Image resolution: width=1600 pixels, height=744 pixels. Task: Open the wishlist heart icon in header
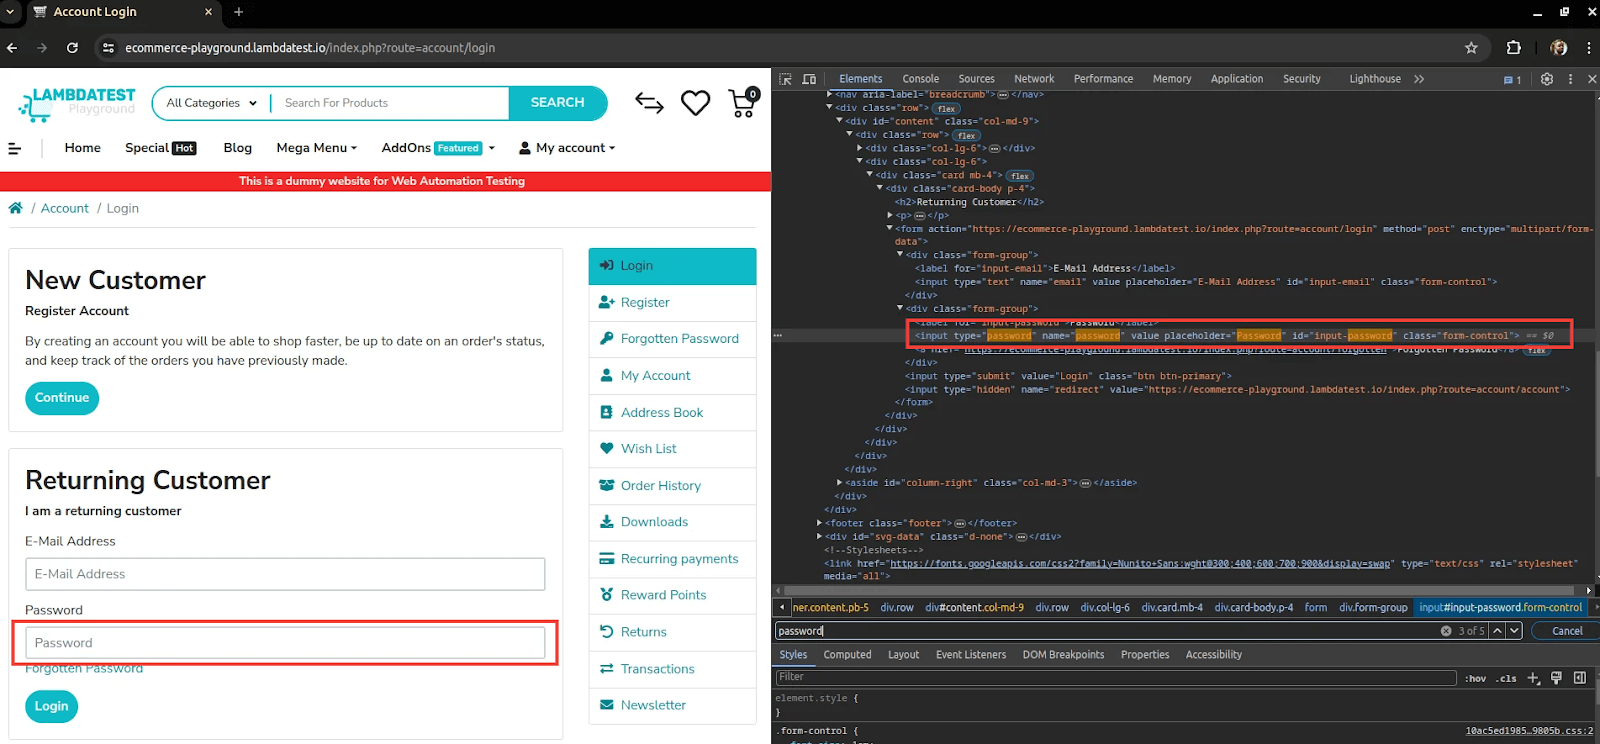[696, 103]
